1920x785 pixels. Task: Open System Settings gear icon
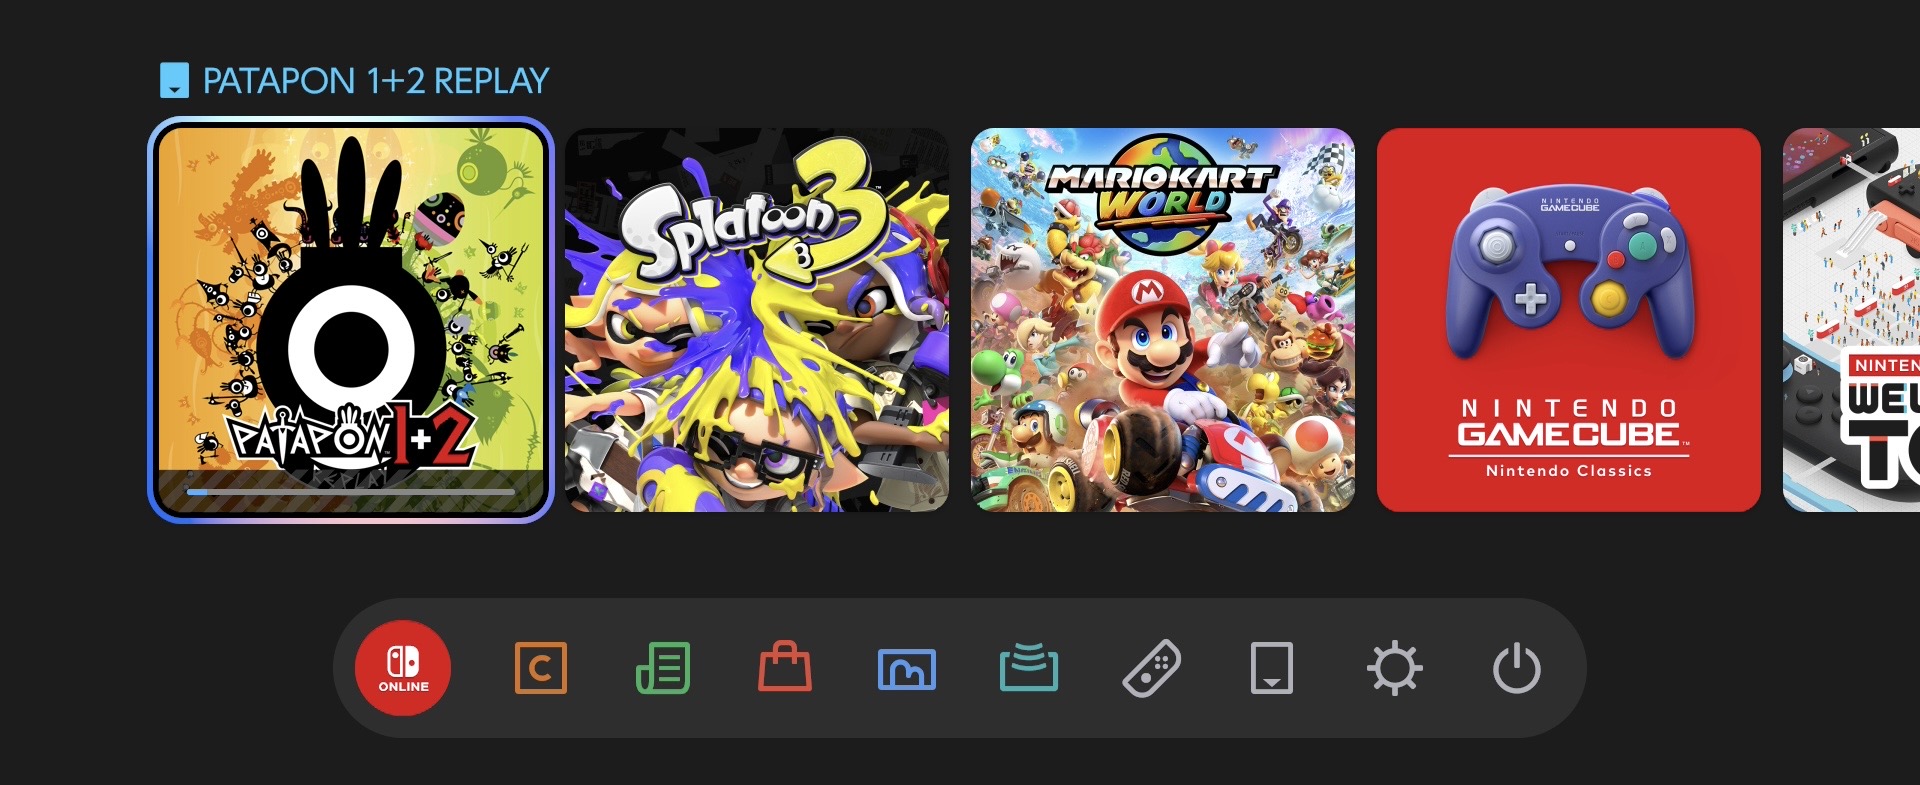1395,668
